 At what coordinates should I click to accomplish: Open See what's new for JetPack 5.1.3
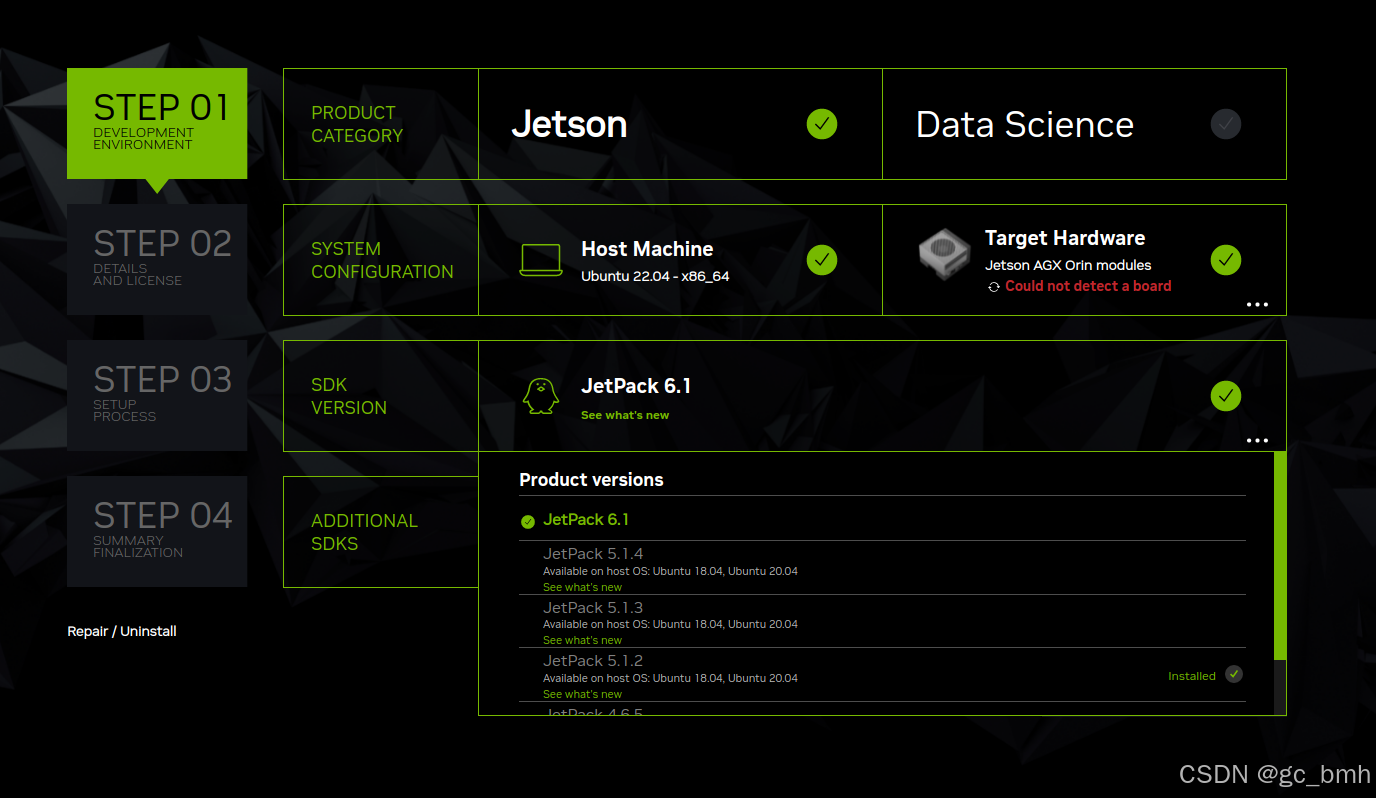(x=582, y=640)
